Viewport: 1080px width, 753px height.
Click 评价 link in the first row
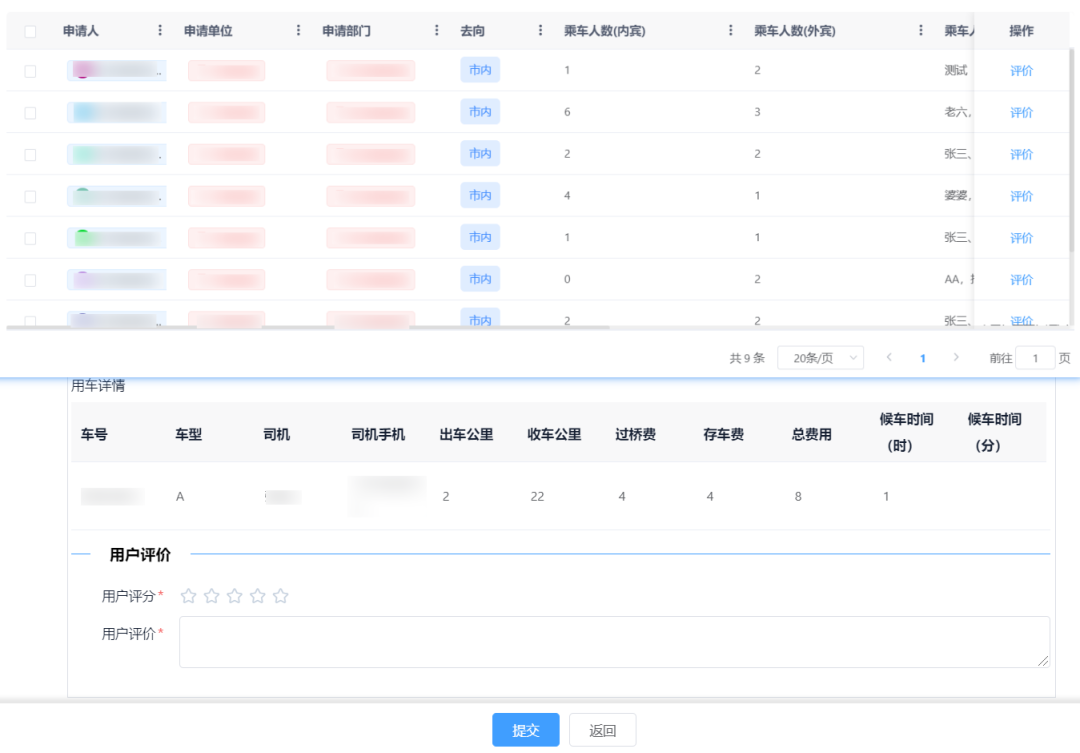pyautogui.click(x=1021, y=71)
